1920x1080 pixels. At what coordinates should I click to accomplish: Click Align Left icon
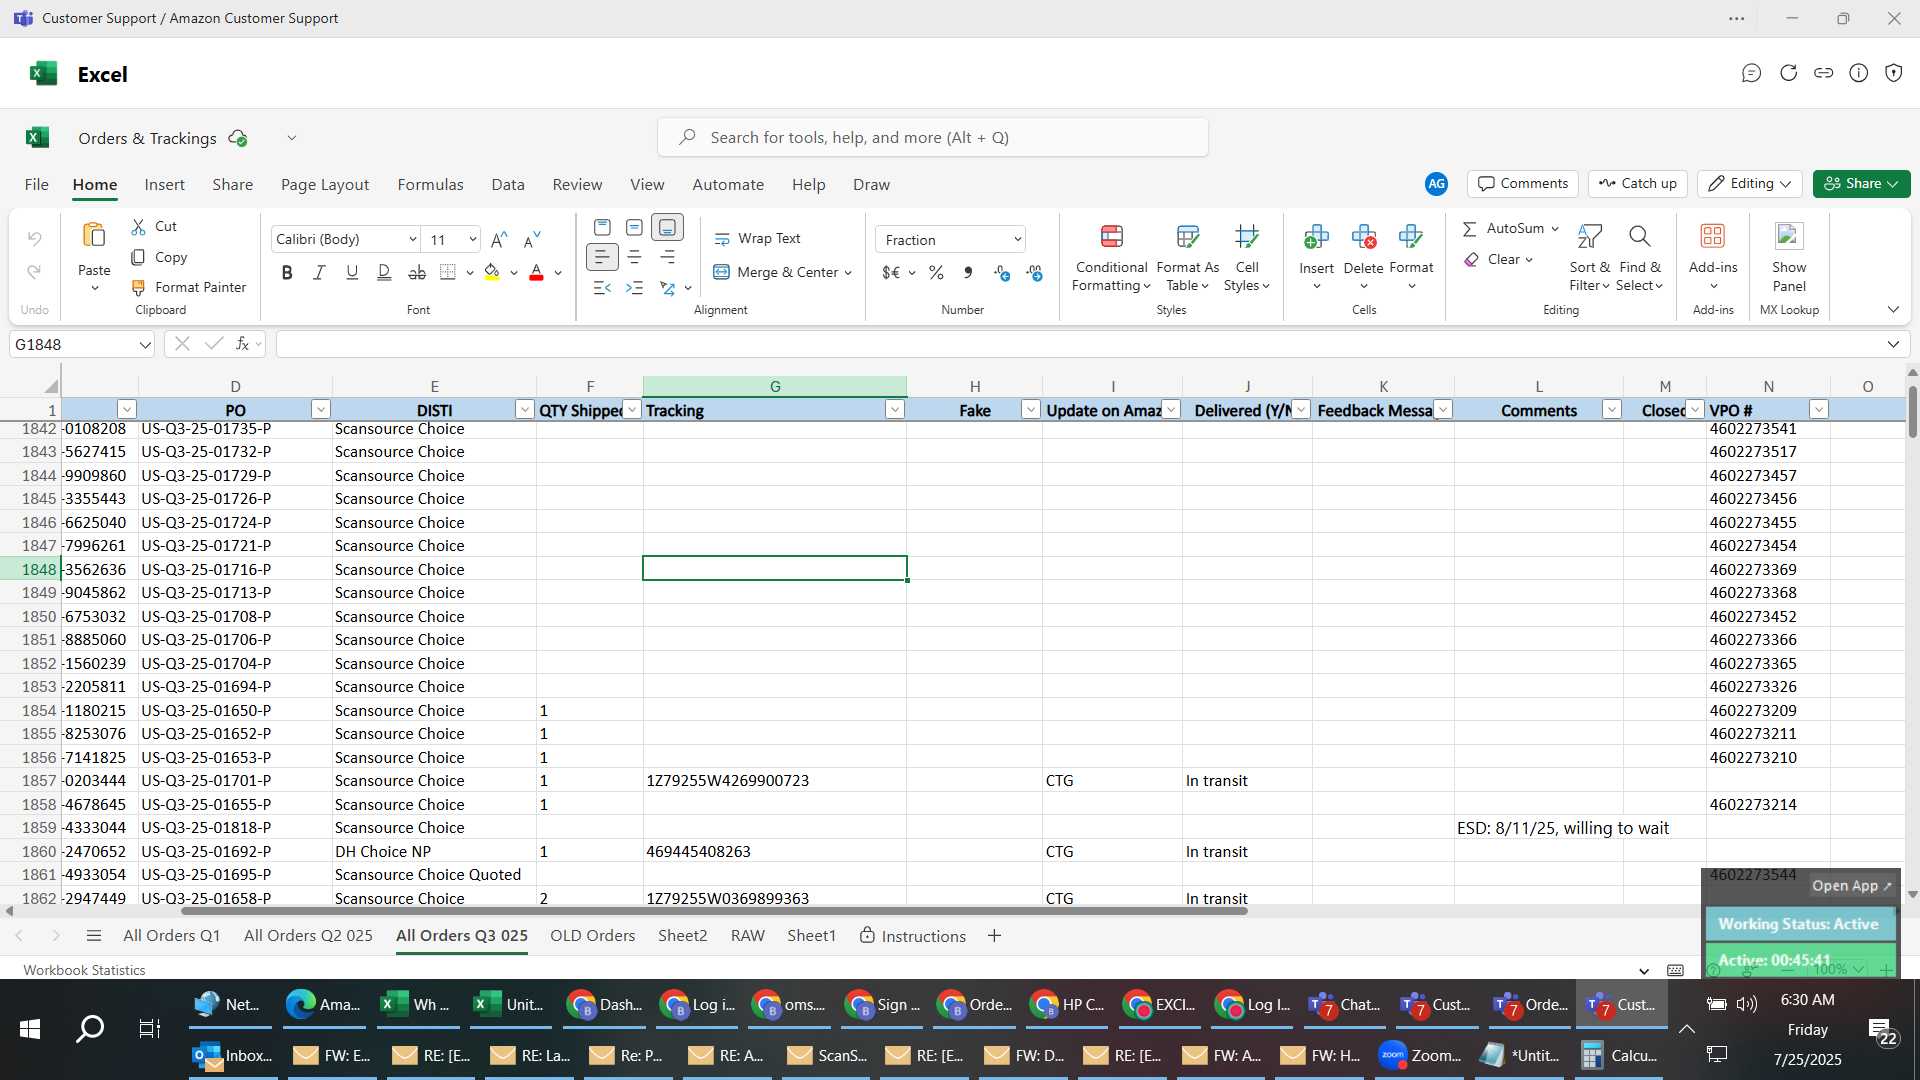click(602, 257)
